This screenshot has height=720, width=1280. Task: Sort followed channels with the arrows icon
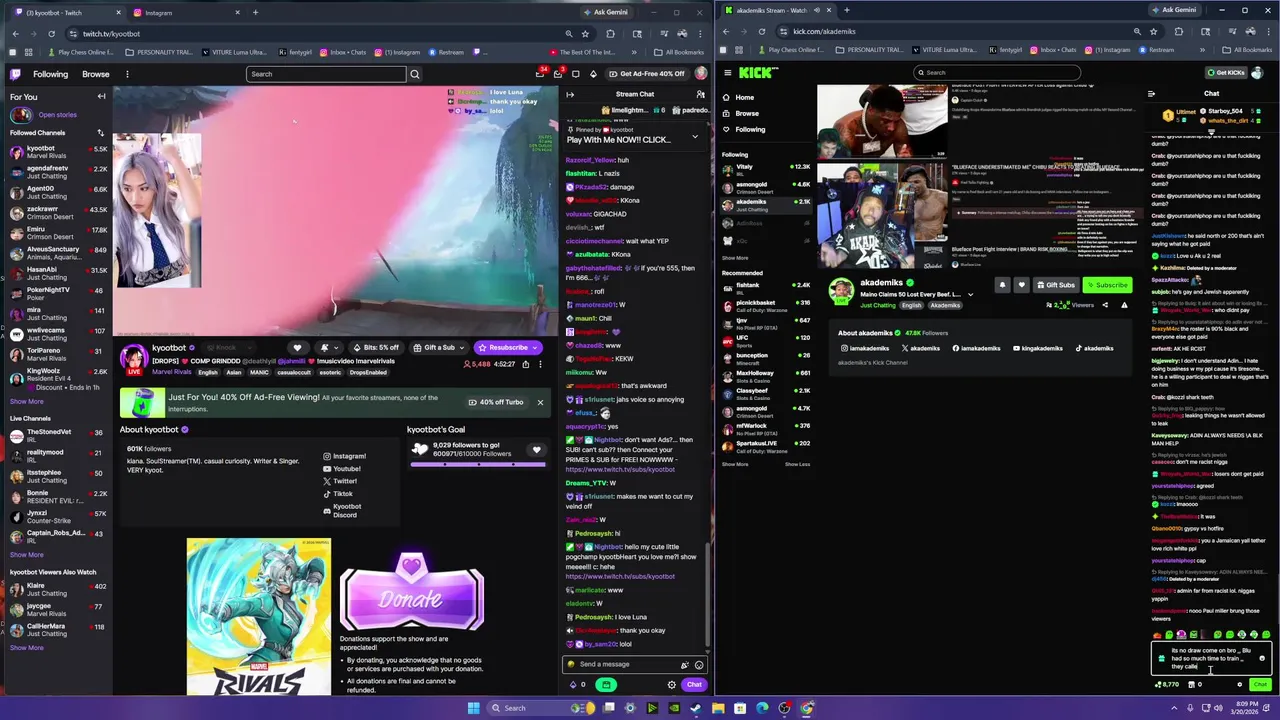(x=100, y=133)
